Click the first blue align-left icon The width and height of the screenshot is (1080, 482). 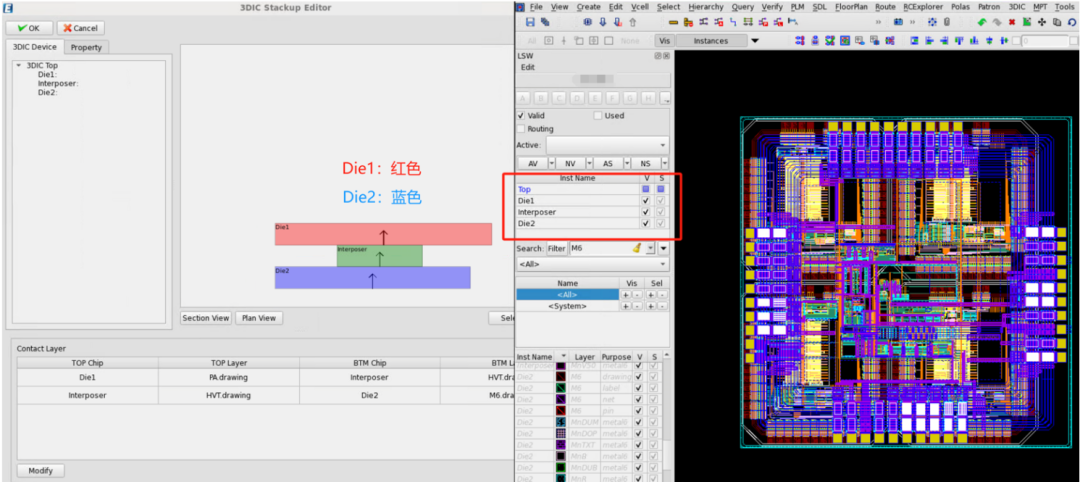point(915,41)
